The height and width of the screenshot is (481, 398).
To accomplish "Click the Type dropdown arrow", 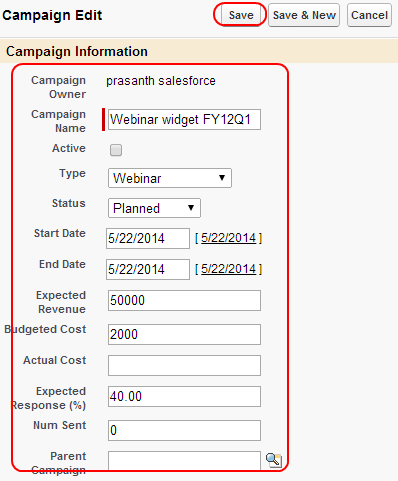I will 222,178.
